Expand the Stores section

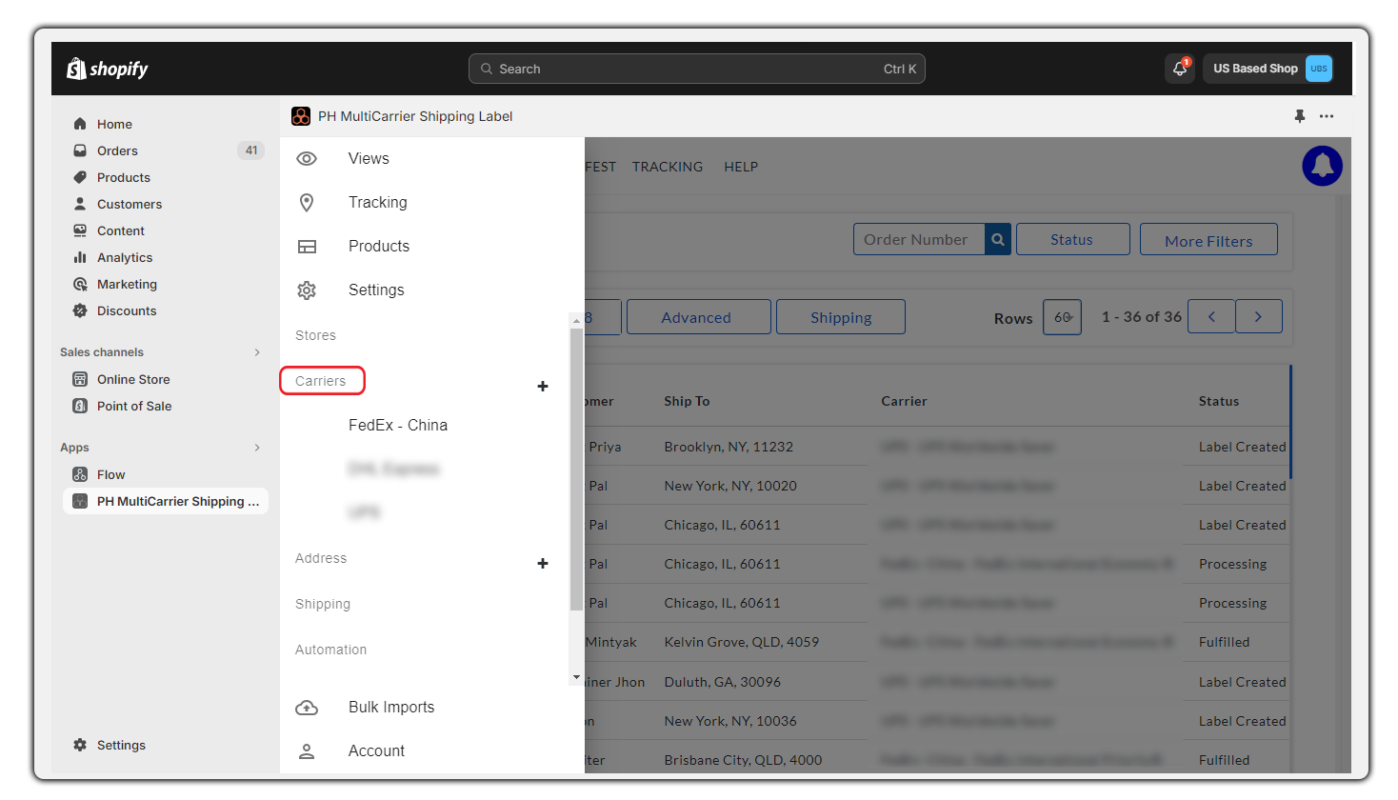click(316, 335)
